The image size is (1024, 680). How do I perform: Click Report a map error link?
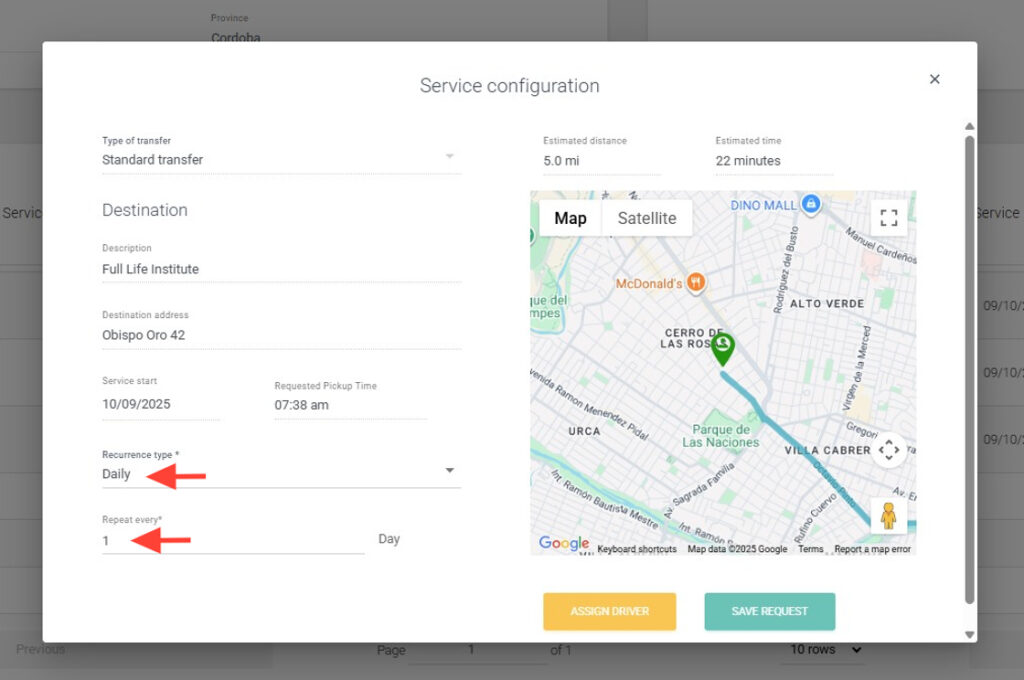point(872,549)
